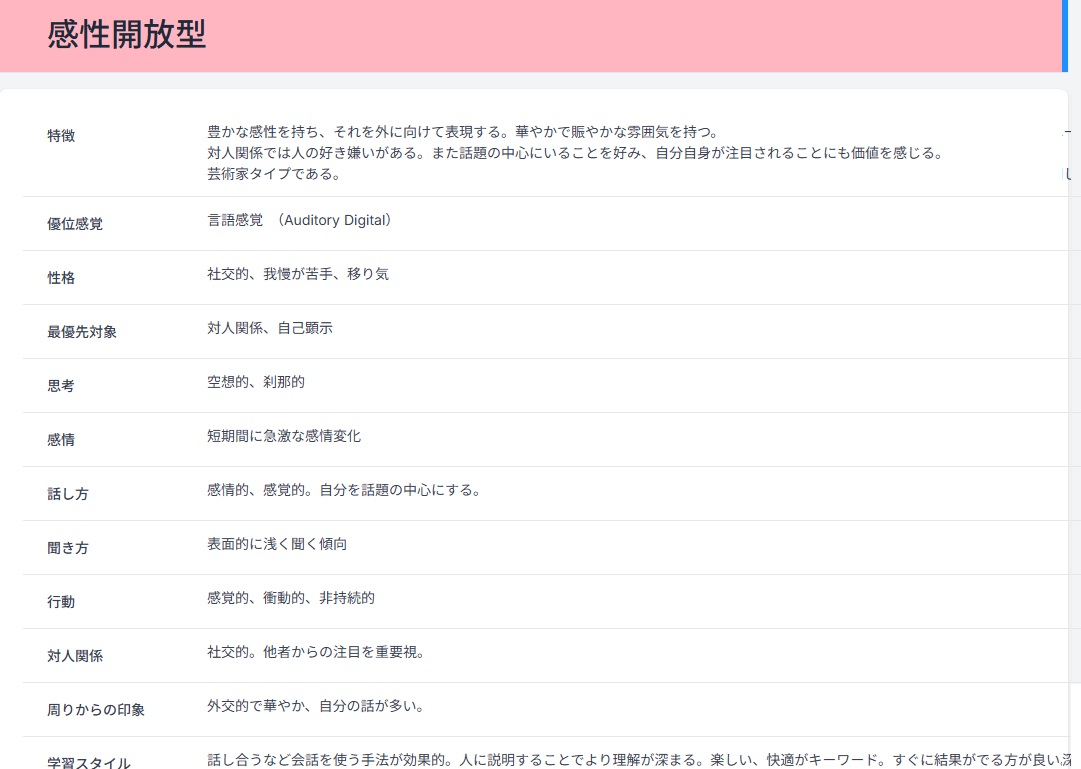This screenshot has height=769, width=1081.
Task: Click the 表面的に浅く聞く傾向 text
Action: tap(276, 544)
